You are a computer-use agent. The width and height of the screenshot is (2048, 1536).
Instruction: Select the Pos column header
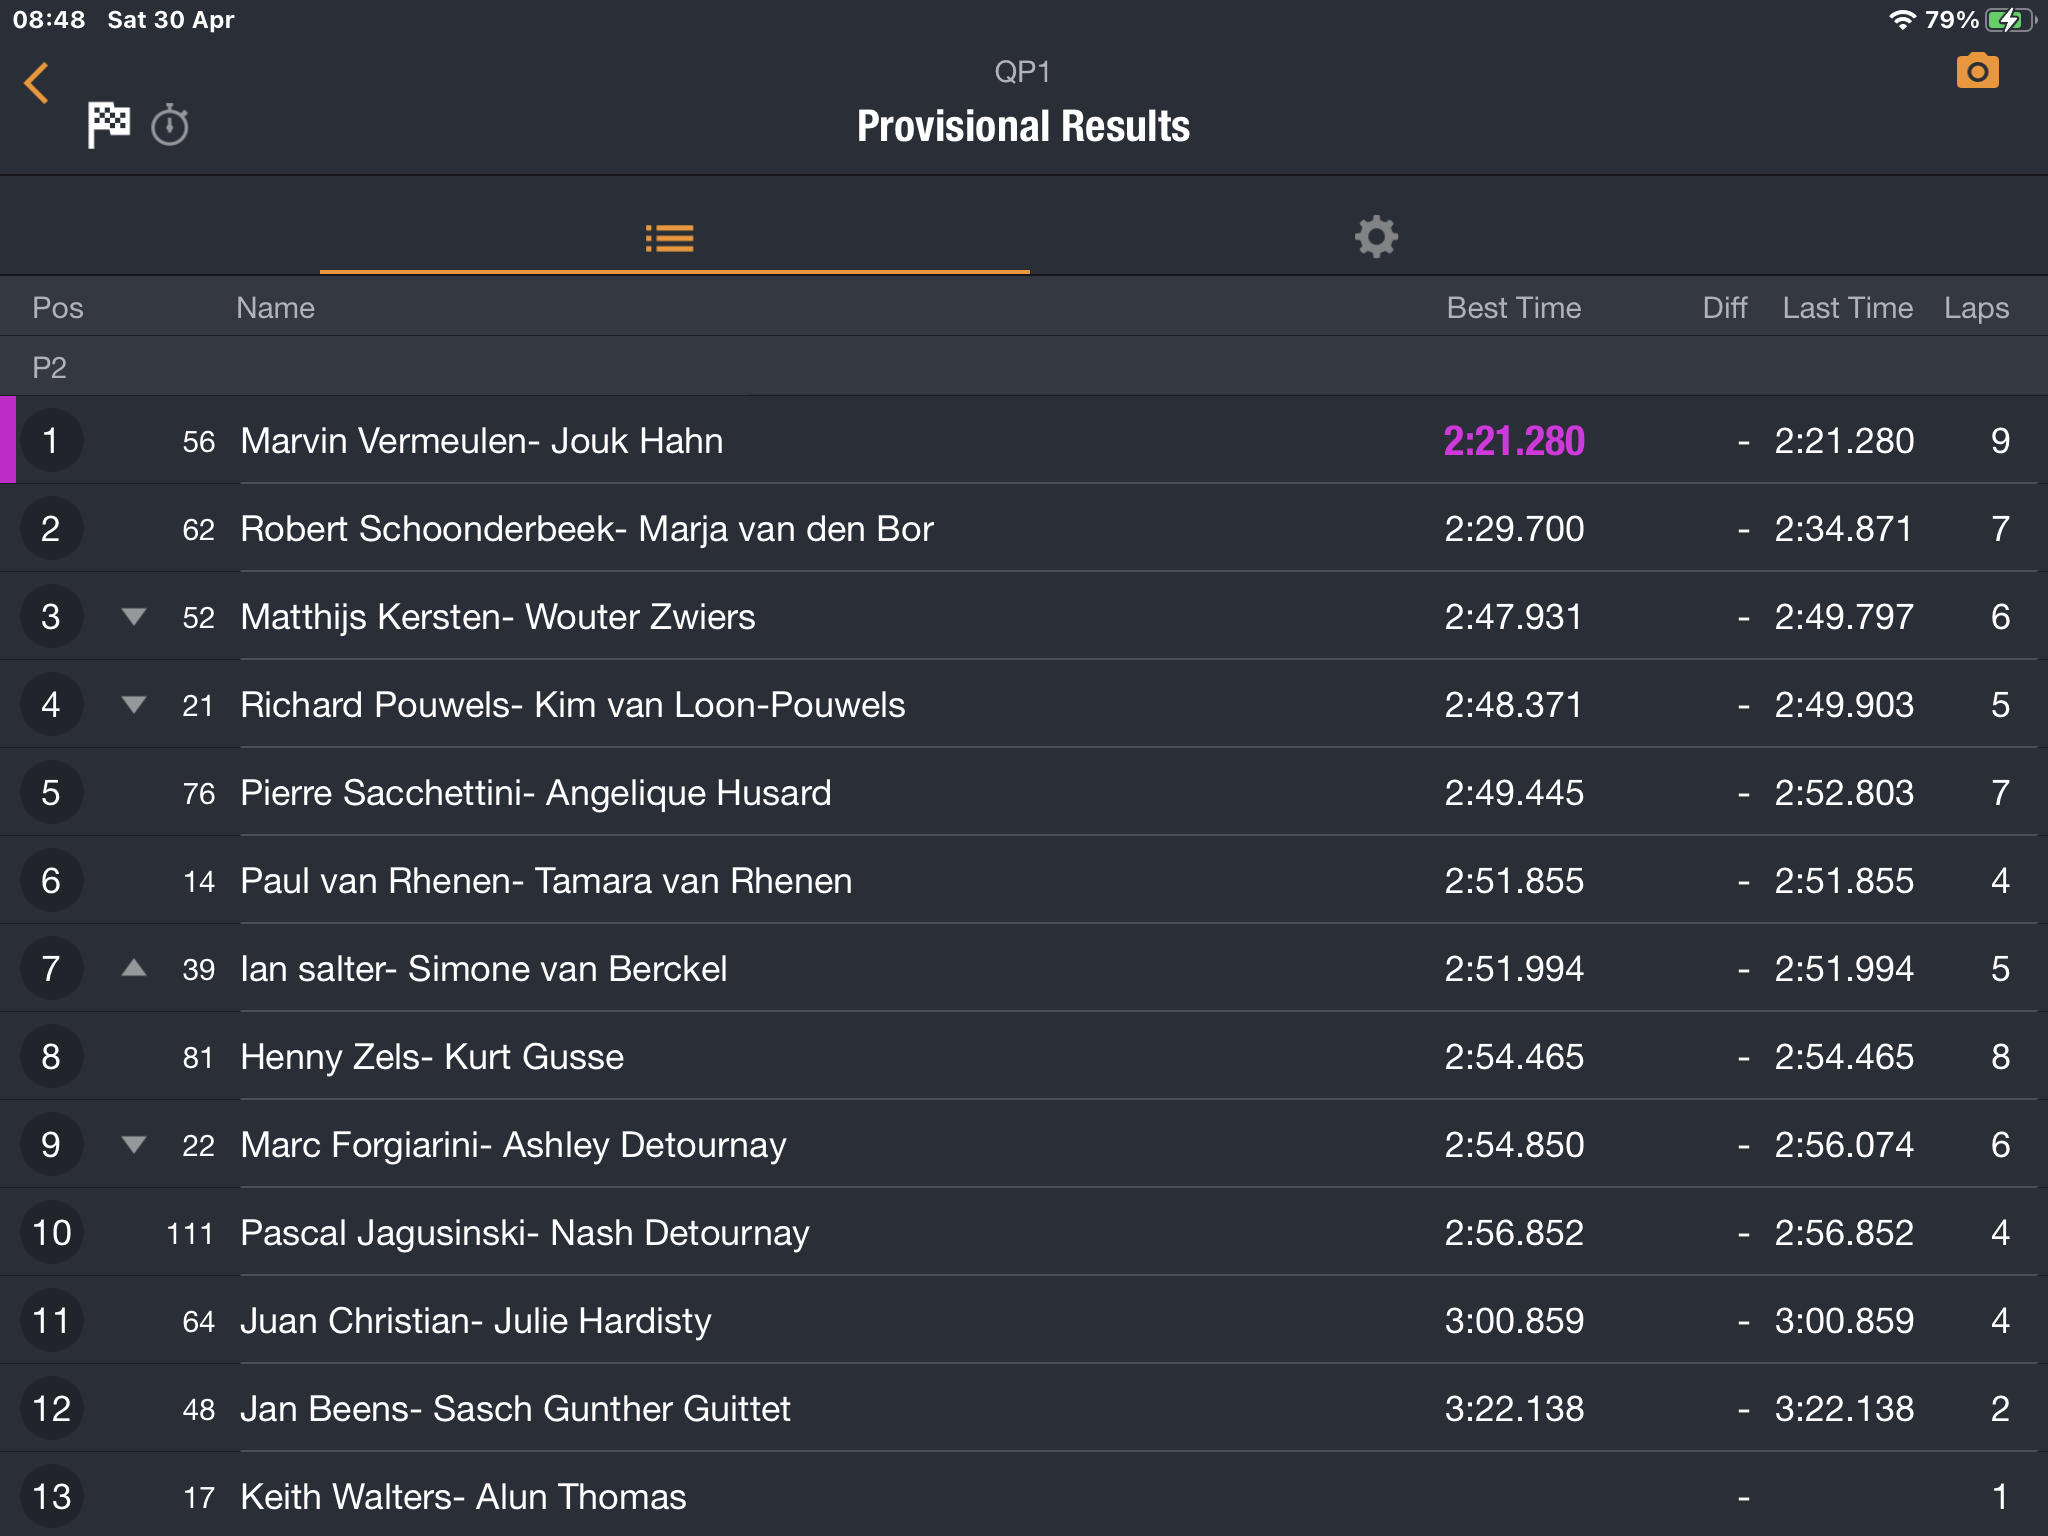click(58, 308)
